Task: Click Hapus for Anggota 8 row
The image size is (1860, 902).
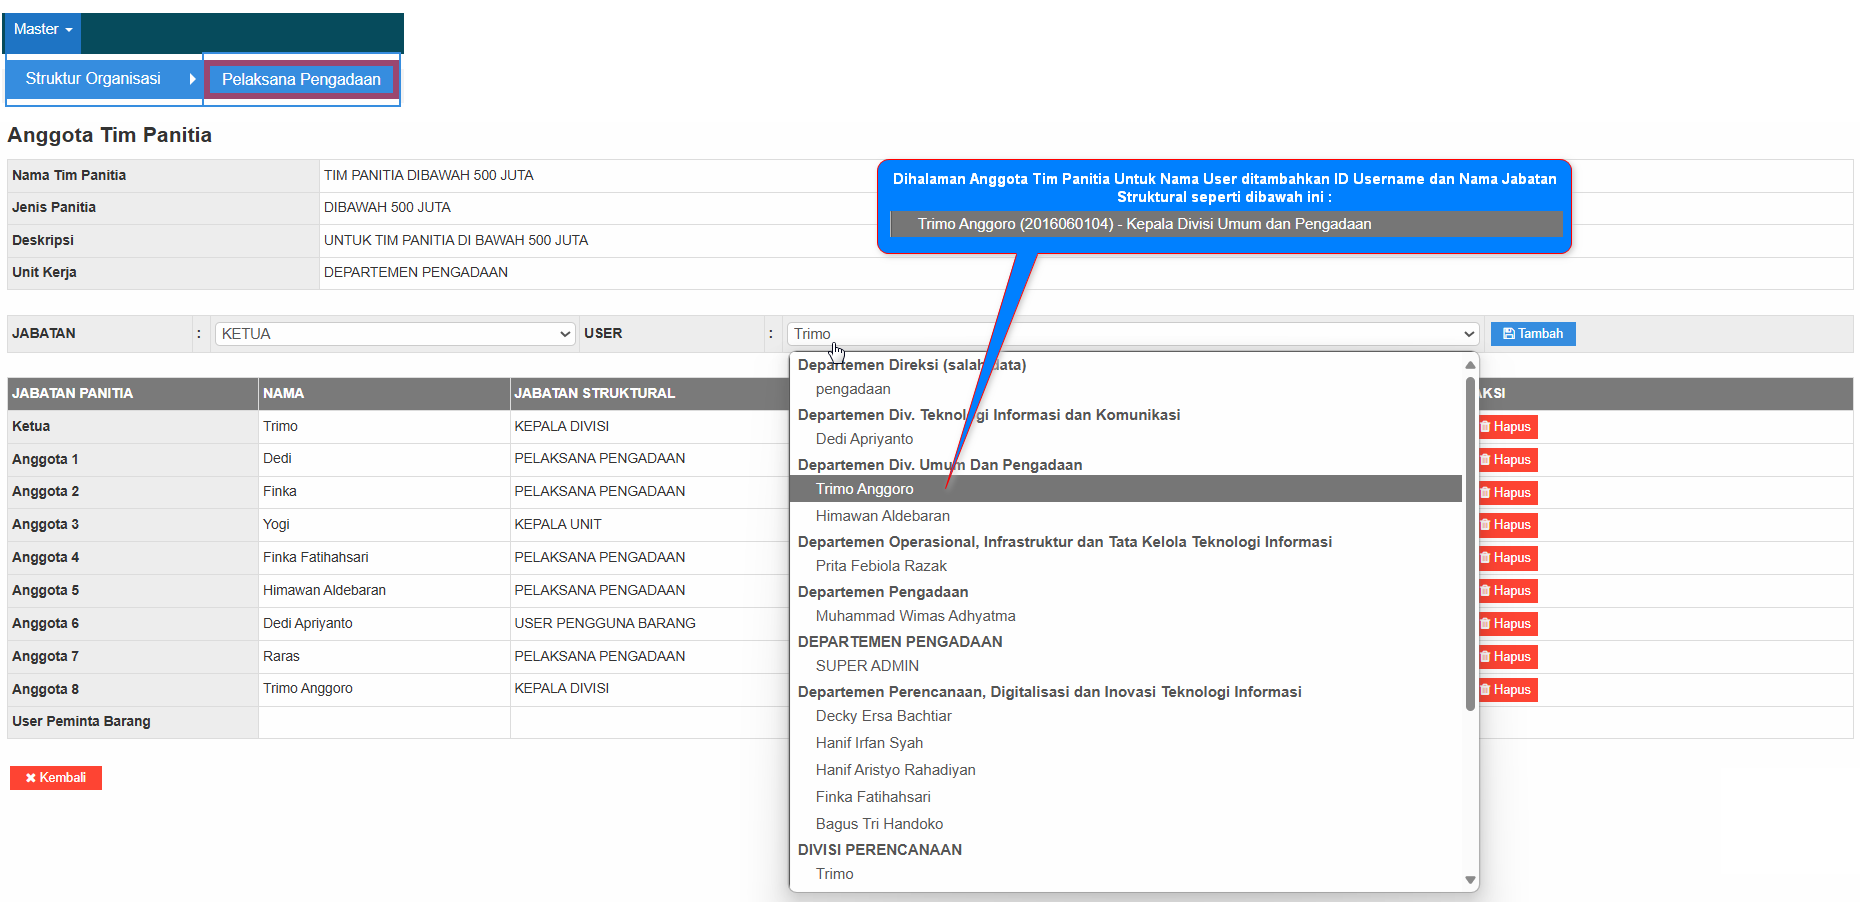Action: coord(1507,690)
